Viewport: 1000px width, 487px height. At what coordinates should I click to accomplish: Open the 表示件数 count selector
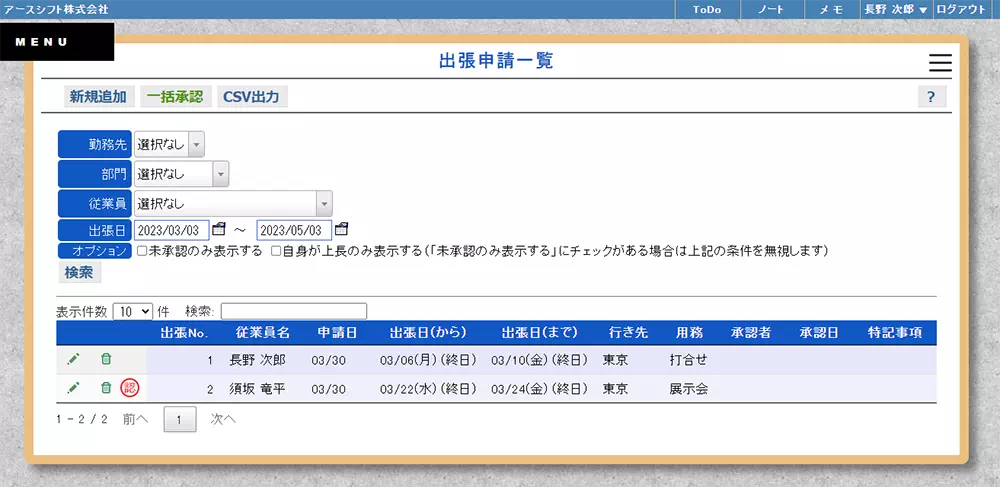tap(133, 312)
